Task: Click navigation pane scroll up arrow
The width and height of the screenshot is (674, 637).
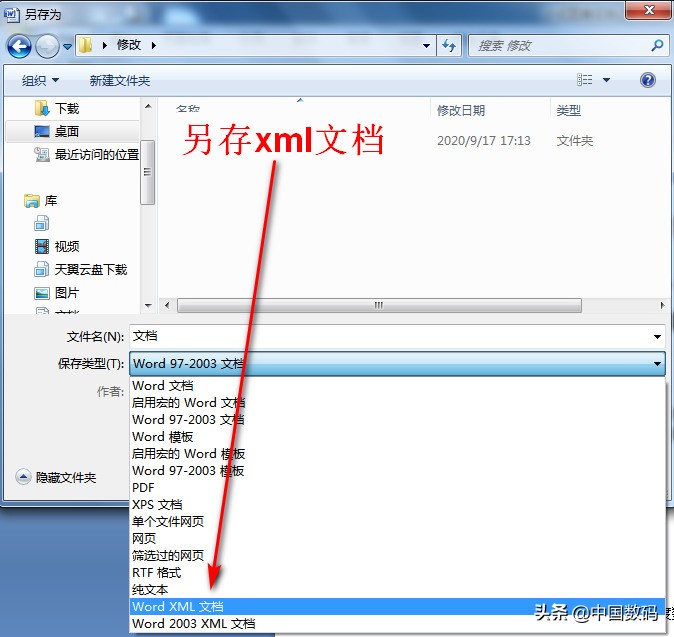Action: 148,106
